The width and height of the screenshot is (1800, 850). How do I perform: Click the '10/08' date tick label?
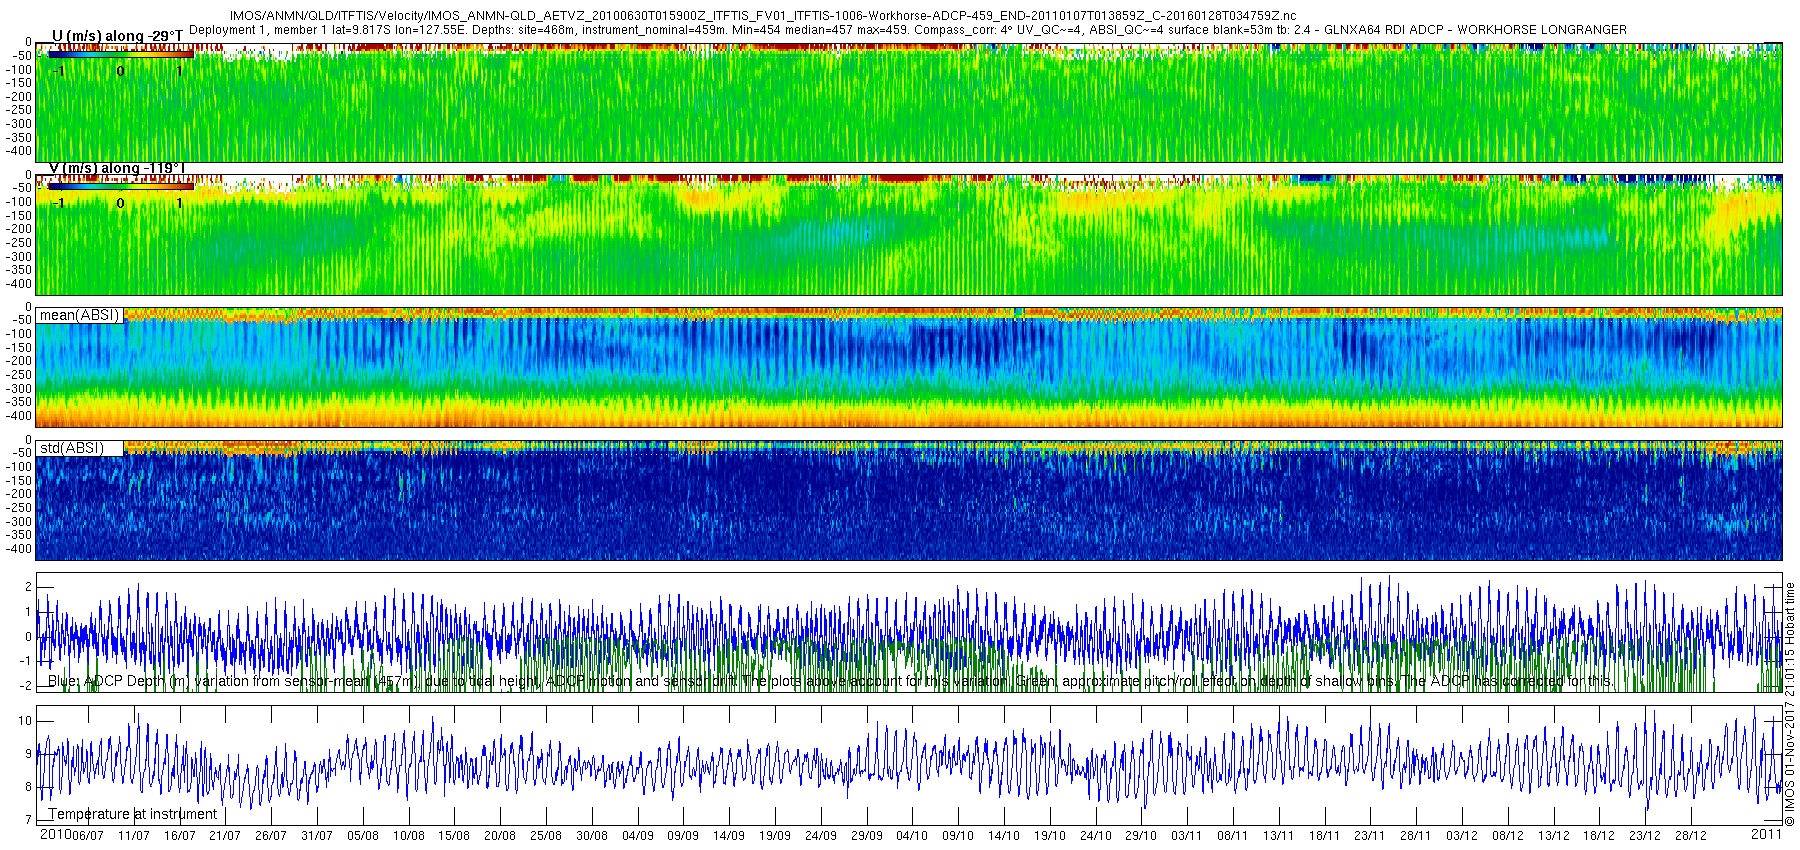point(409,836)
